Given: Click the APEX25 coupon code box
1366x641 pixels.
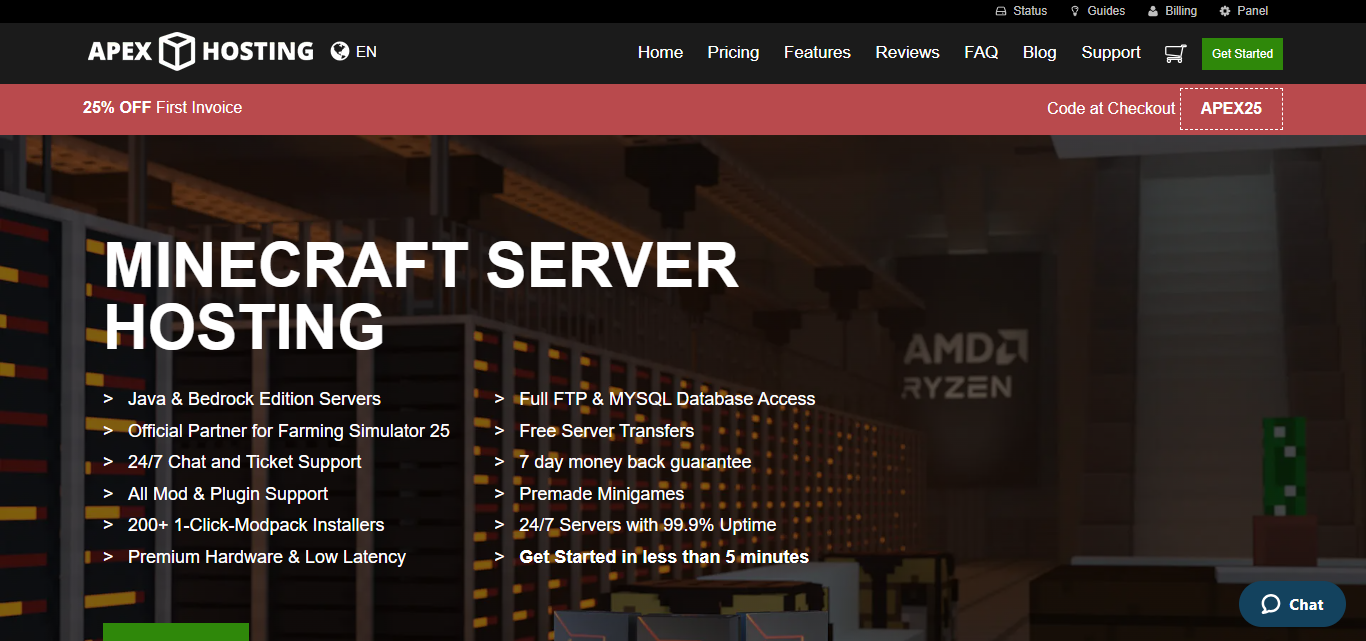Looking at the screenshot, I should pos(1231,109).
